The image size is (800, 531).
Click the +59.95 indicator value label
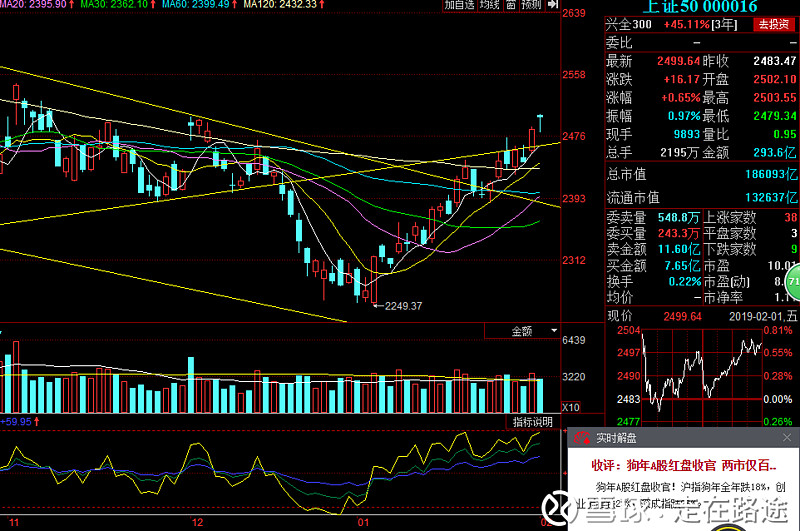16,422
